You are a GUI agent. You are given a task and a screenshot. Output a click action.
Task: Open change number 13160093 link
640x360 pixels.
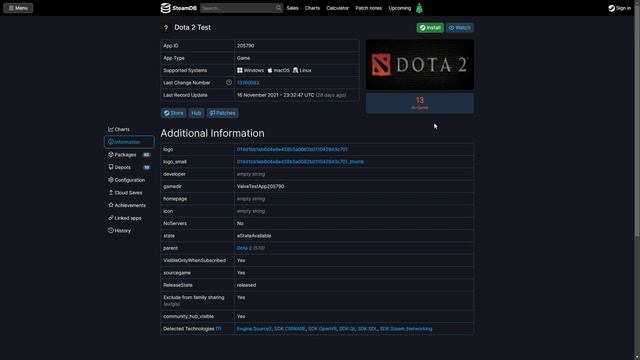248,83
